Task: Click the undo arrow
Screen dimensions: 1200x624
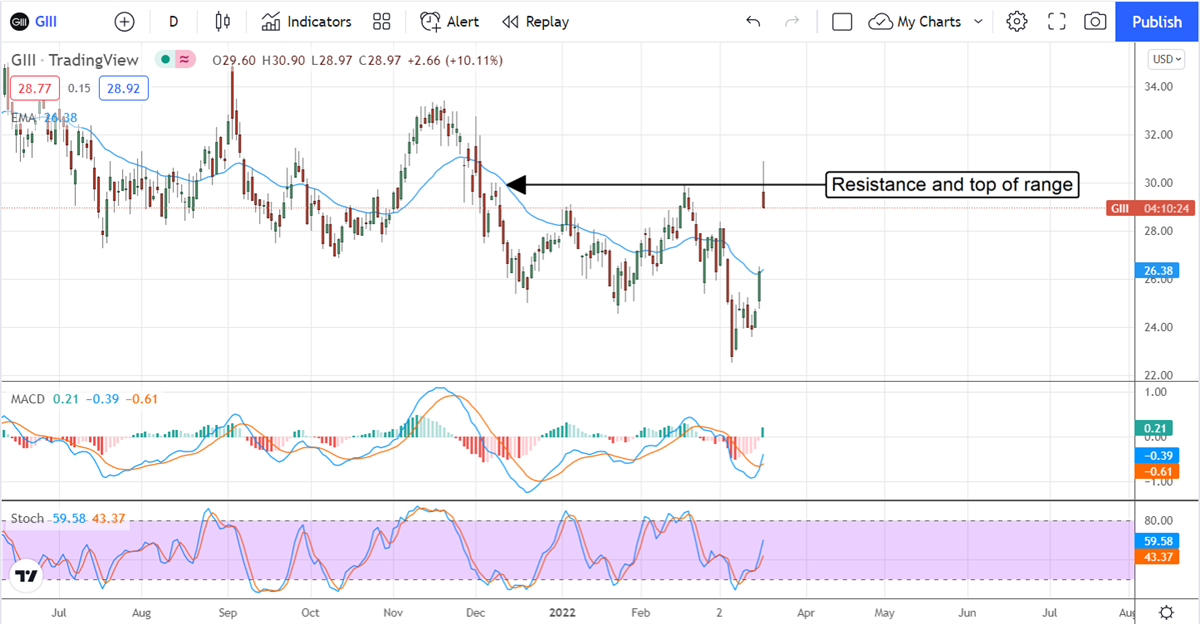Action: 753,21
